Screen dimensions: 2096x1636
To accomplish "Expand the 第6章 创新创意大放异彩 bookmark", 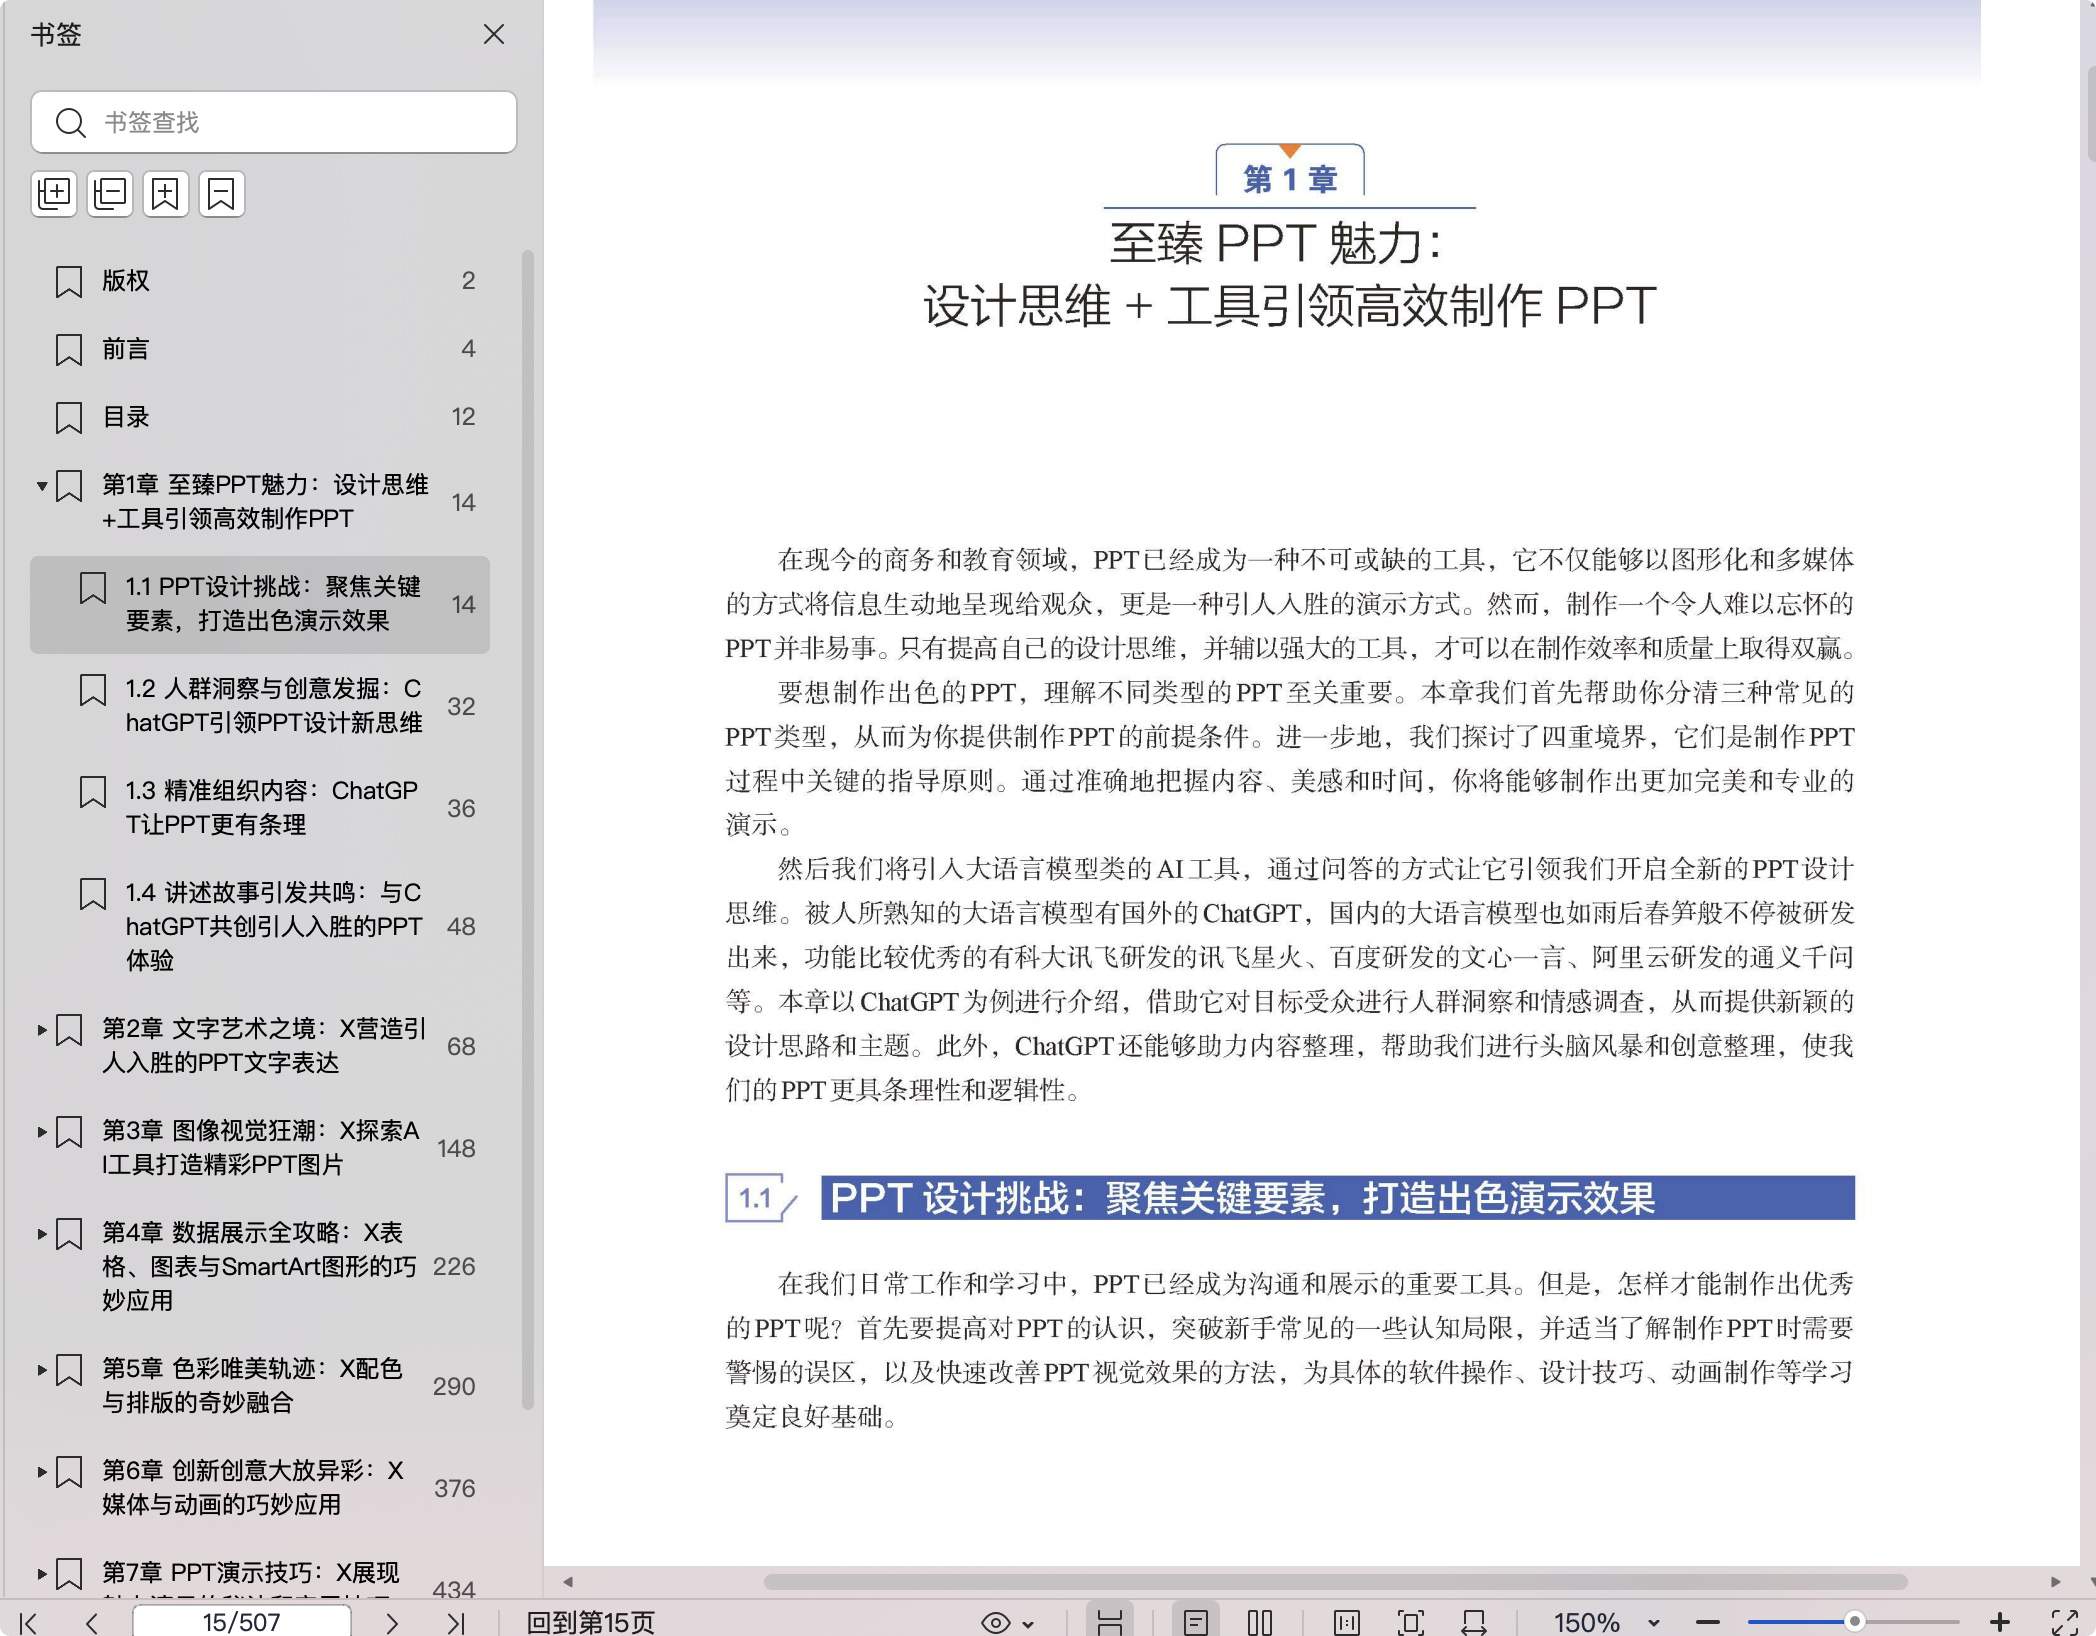I will pos(41,1472).
